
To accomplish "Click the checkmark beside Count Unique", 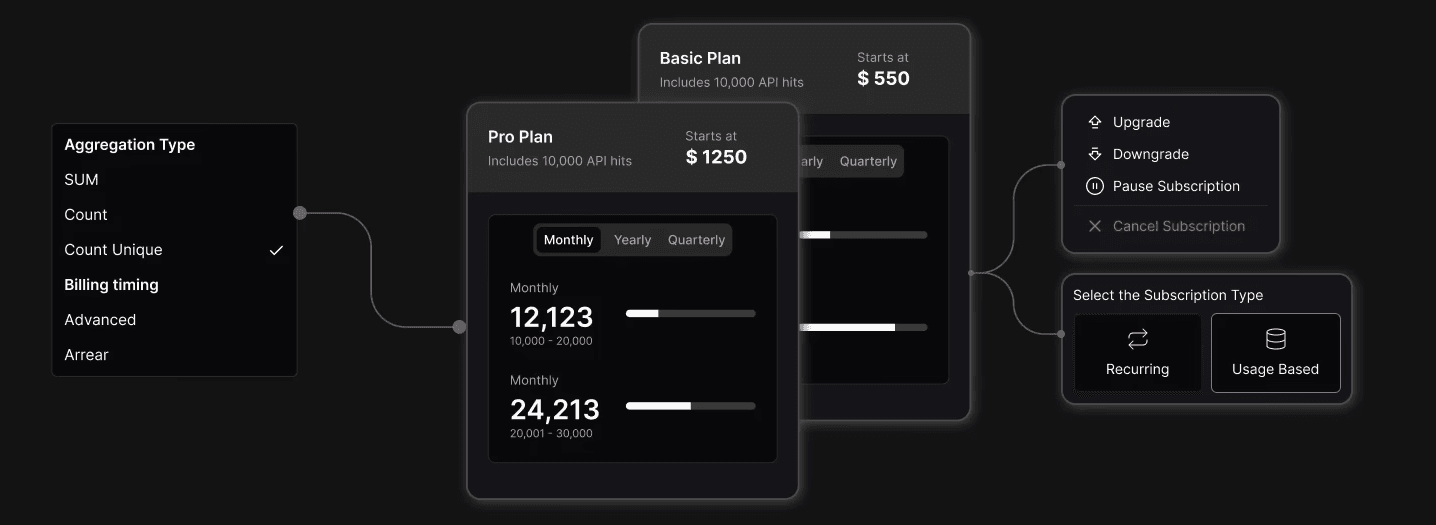I will click(277, 250).
